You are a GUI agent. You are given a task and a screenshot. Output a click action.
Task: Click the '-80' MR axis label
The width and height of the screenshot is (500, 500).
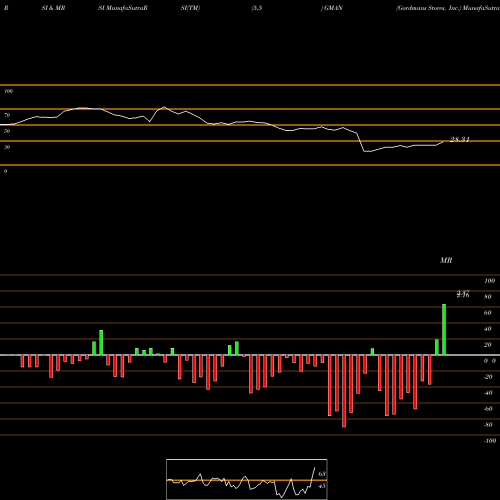point(488,425)
